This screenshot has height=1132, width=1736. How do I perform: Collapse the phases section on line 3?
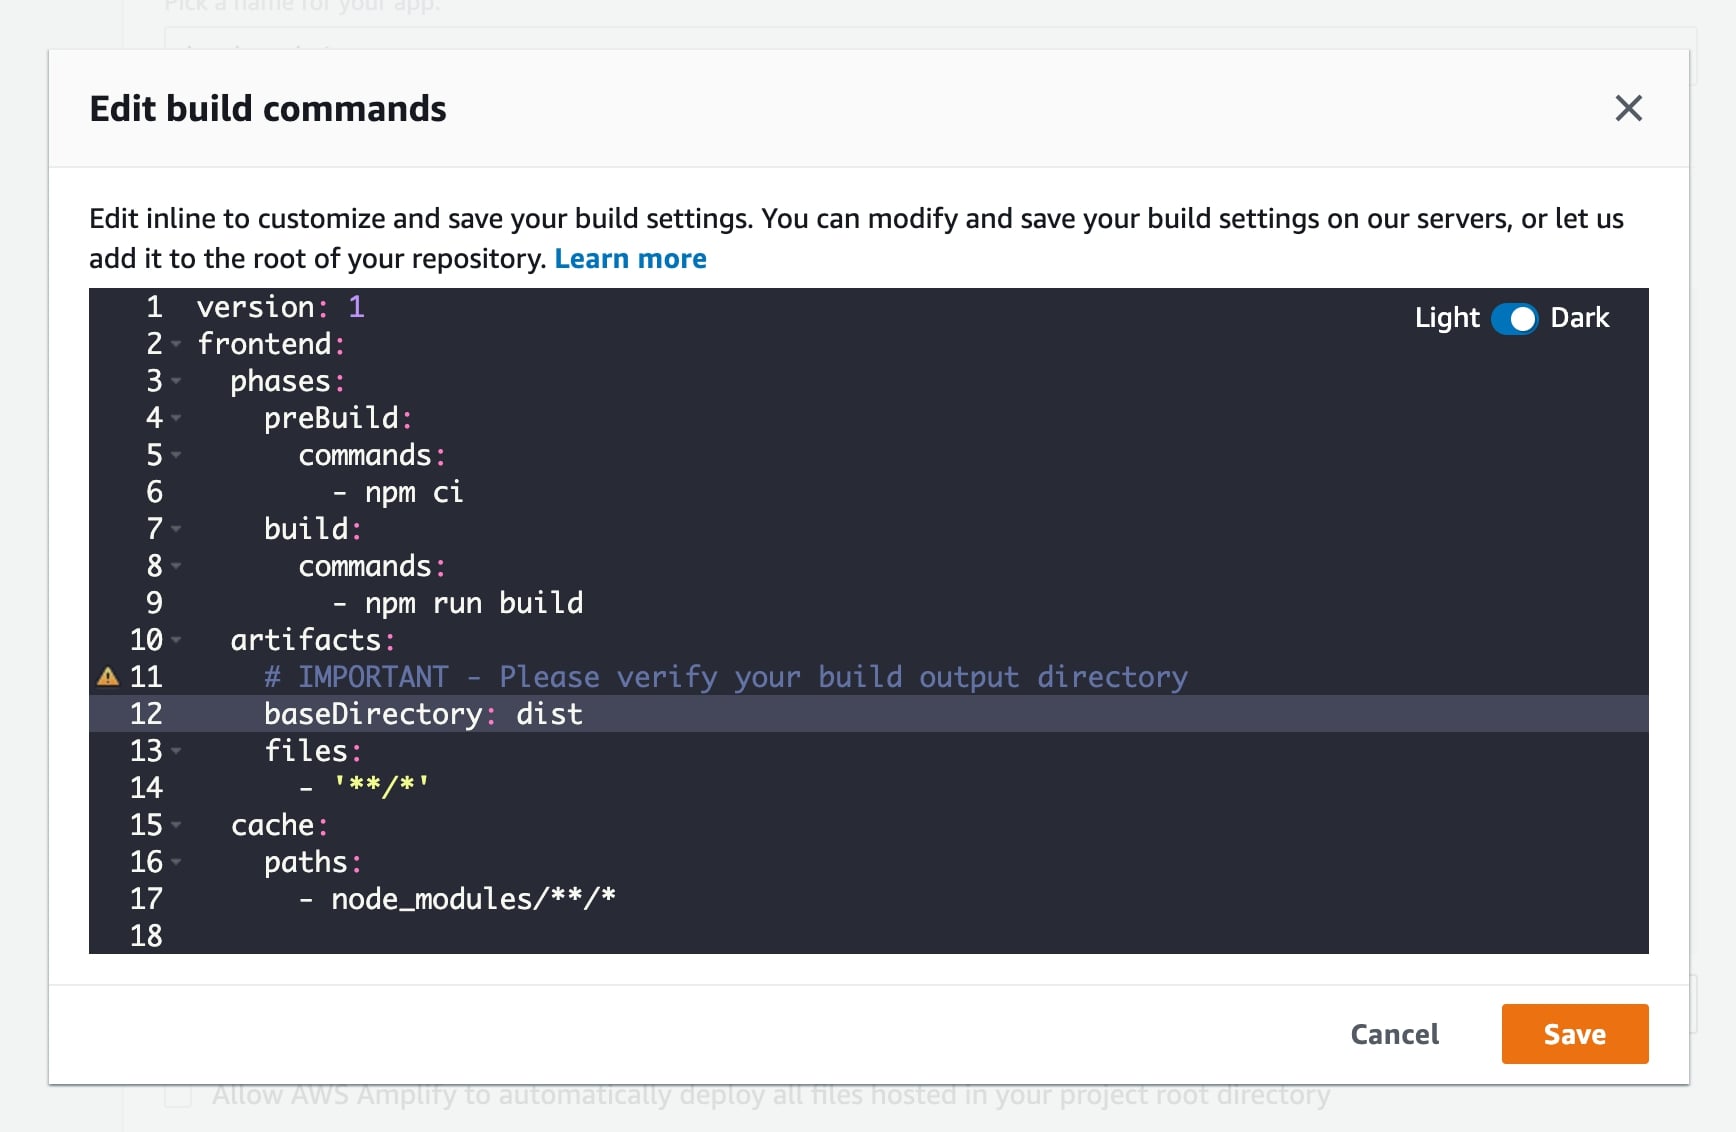pos(176,381)
